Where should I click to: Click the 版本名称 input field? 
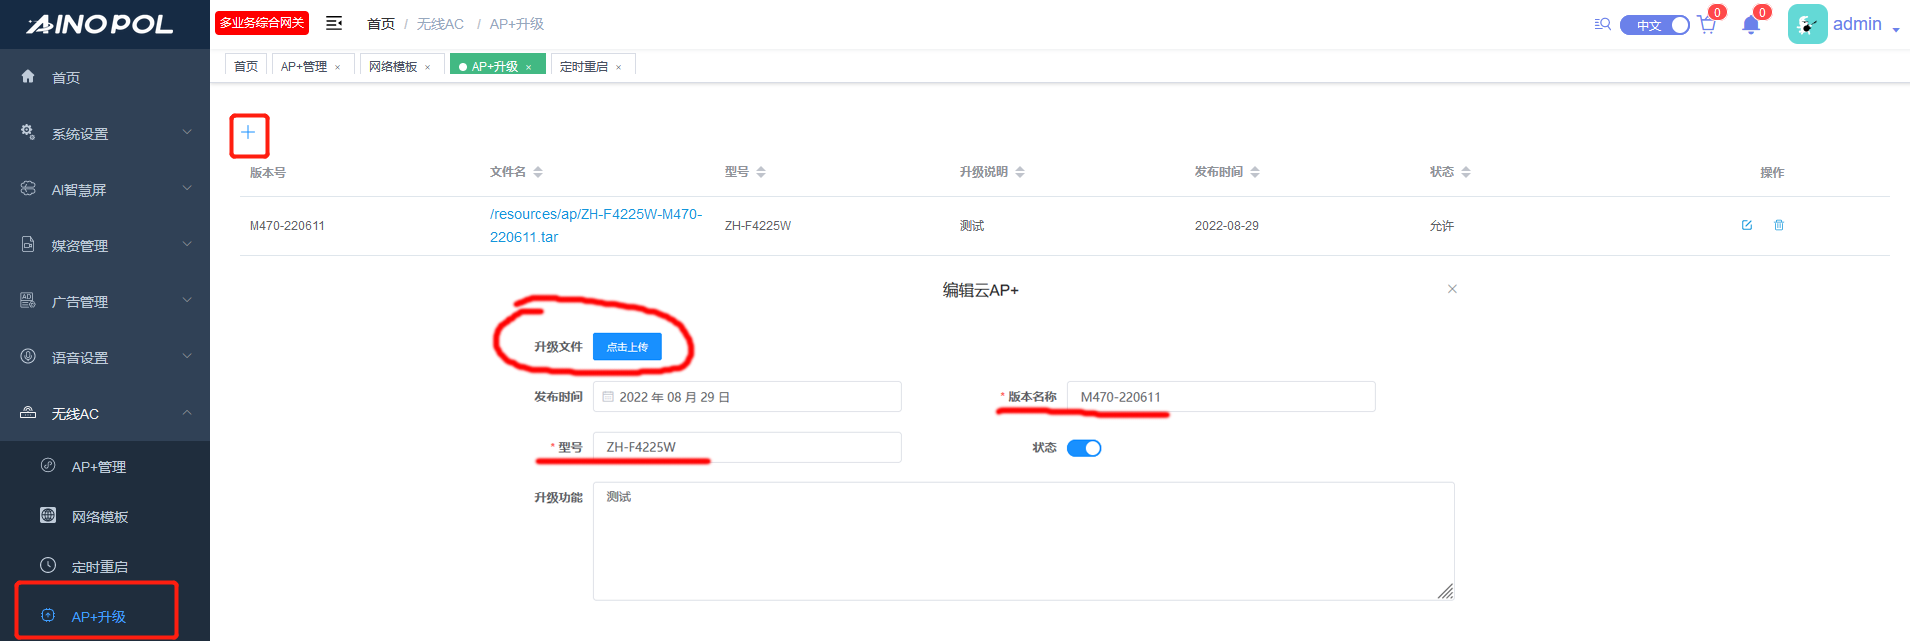tap(1220, 397)
